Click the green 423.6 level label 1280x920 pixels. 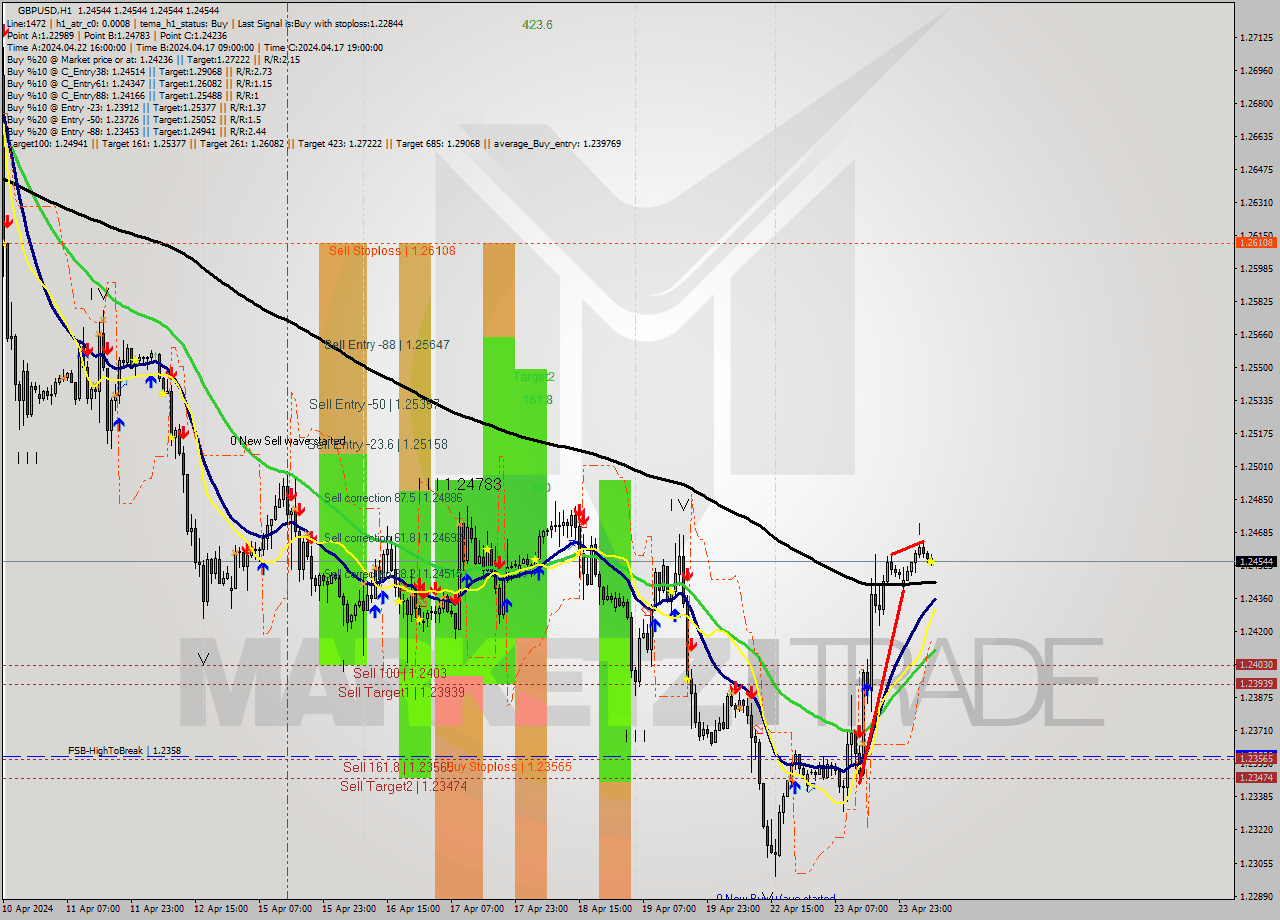point(537,25)
